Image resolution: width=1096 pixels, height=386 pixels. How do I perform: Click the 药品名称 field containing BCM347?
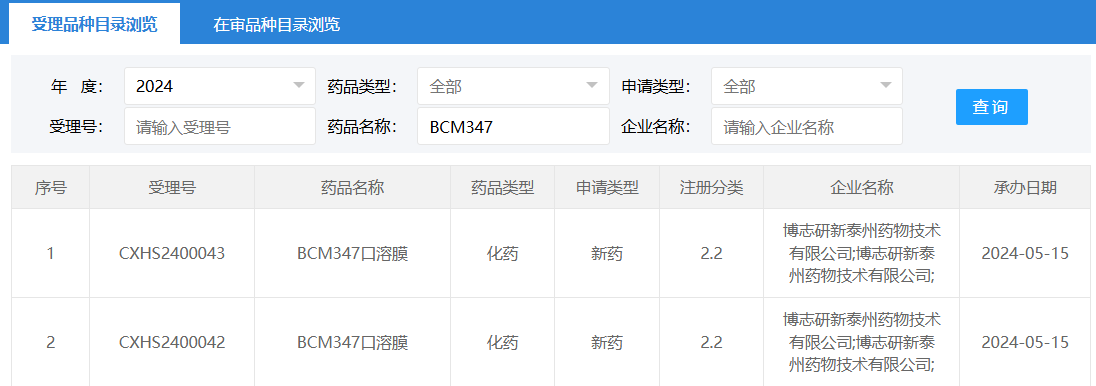click(513, 127)
